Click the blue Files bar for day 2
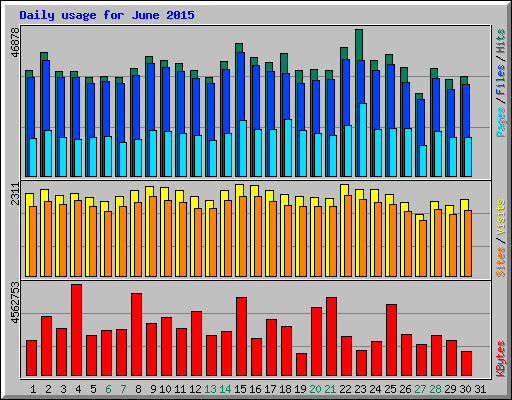The height and width of the screenshot is (400, 512). (46, 95)
